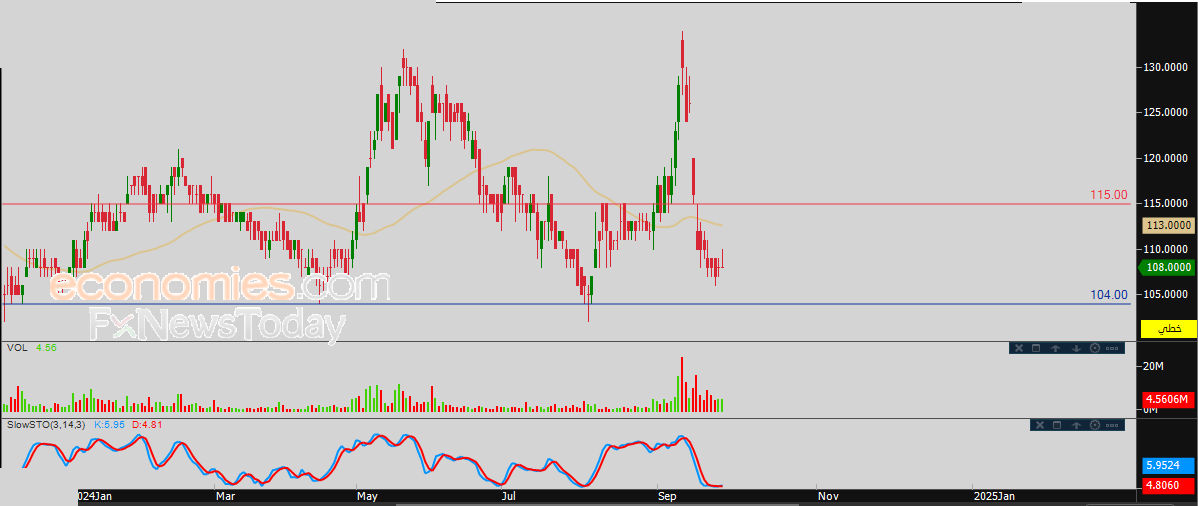This screenshot has width=1198, height=506.
Task: Click the SlowSTO(3,14,3) indicator title
Action: [x=47, y=423]
